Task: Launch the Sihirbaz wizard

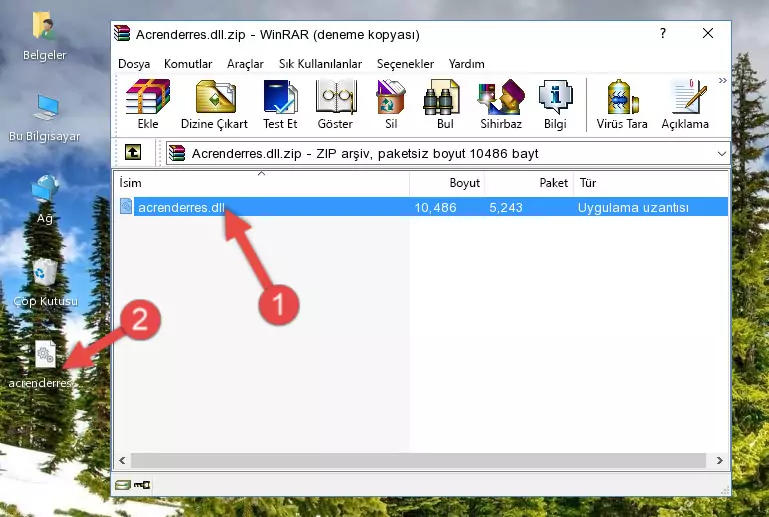Action: 501,104
